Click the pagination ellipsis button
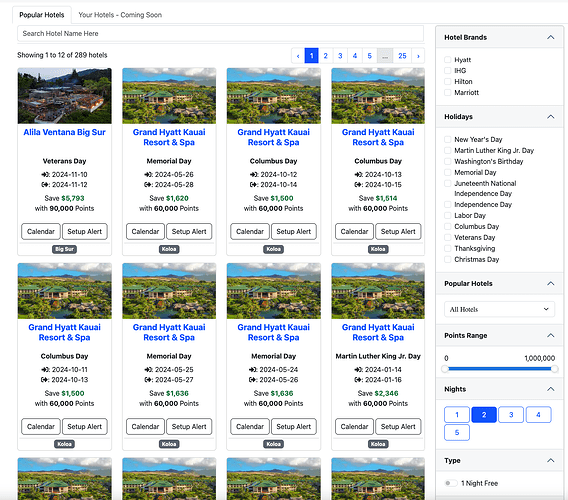This screenshot has width=568, height=500. click(385, 56)
